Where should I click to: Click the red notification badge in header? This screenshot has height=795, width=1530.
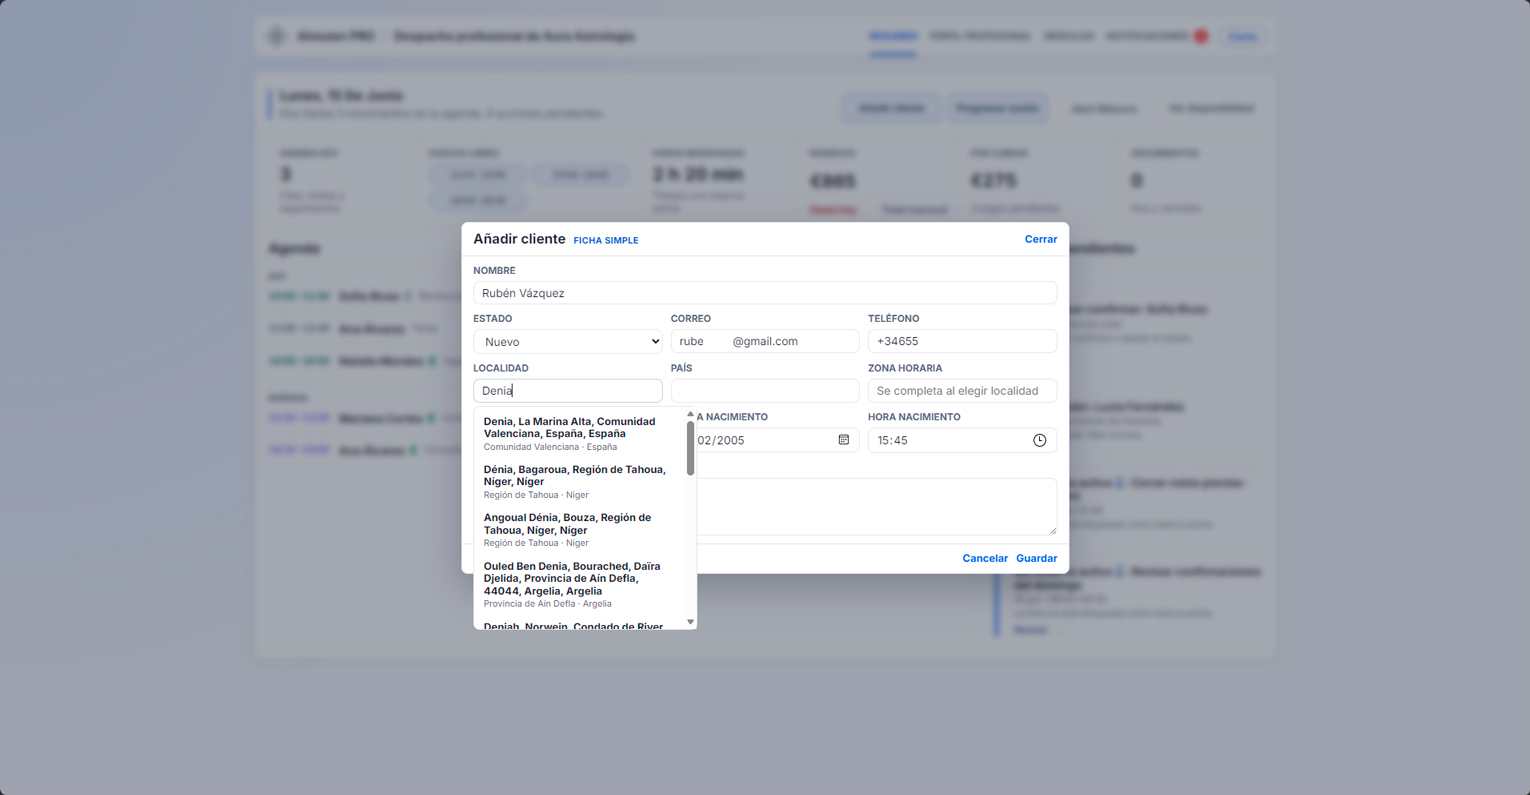(x=1201, y=37)
